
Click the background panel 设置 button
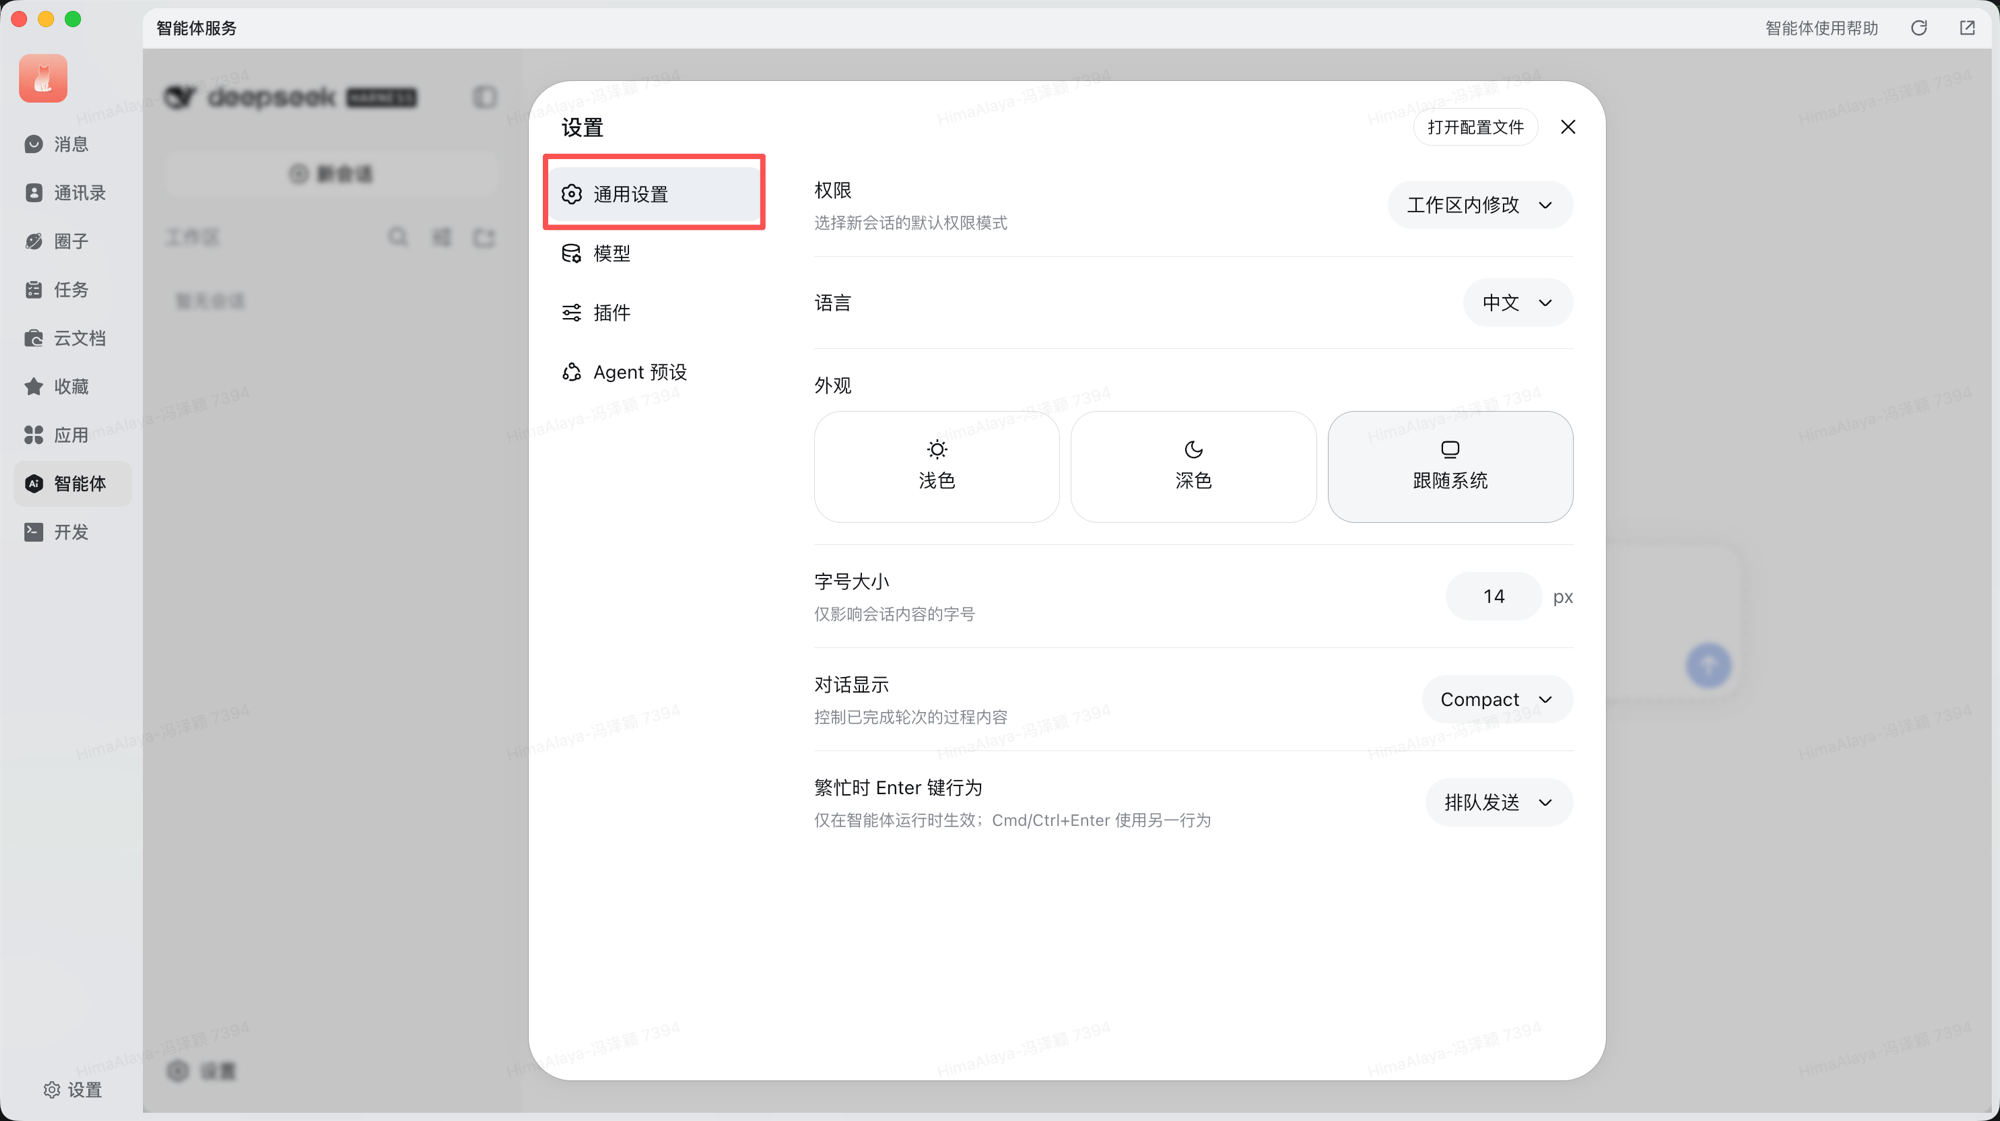click(202, 1071)
